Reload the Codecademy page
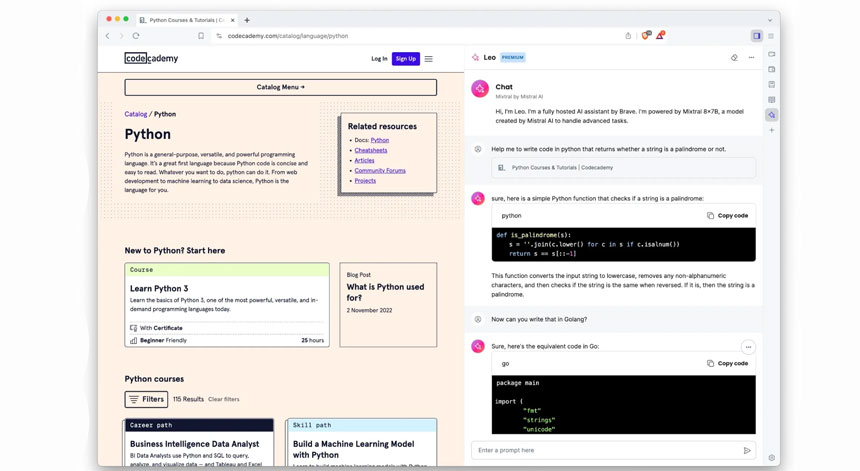This screenshot has height=471, width=860. point(136,36)
